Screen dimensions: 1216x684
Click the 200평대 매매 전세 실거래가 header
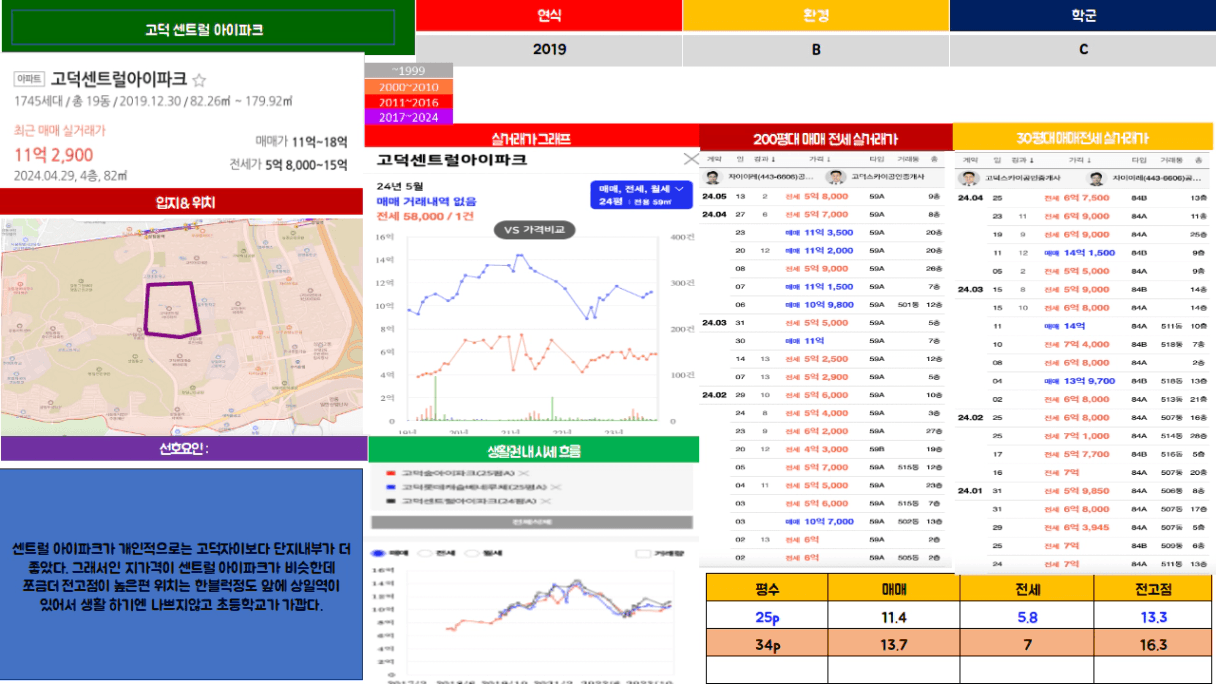(x=825, y=139)
